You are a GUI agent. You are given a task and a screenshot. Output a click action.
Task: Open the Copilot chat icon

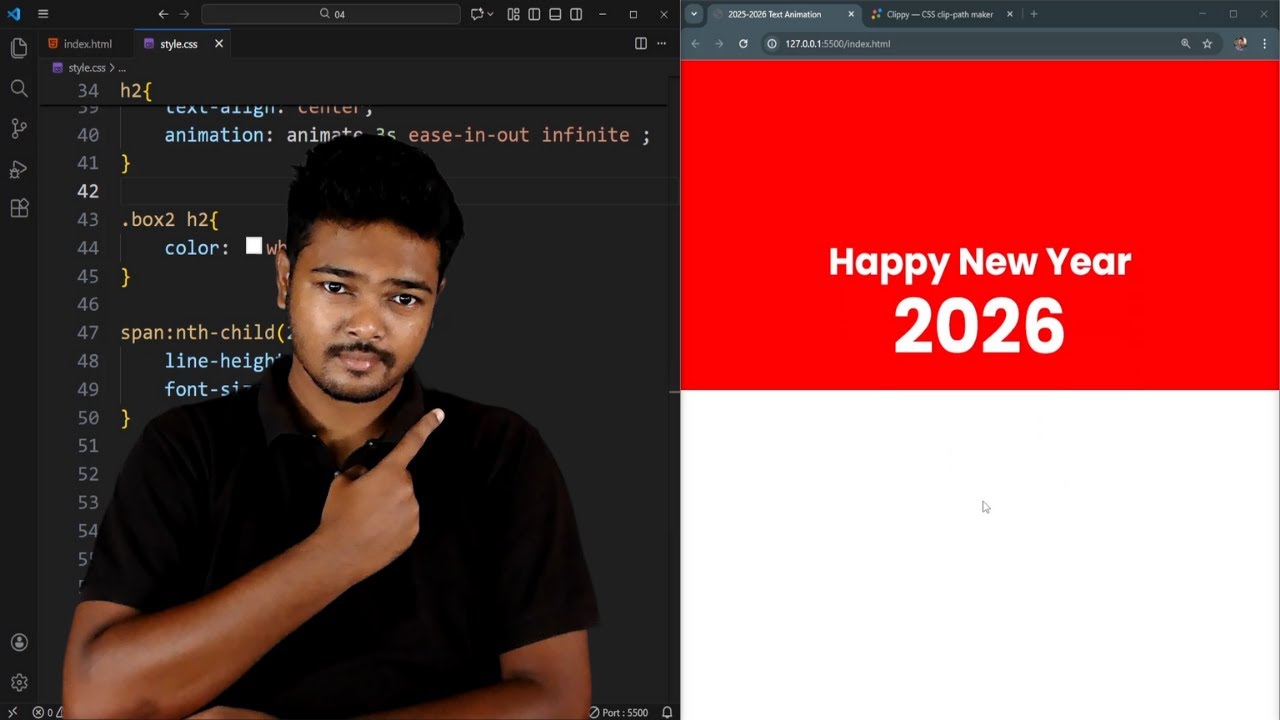click(477, 14)
